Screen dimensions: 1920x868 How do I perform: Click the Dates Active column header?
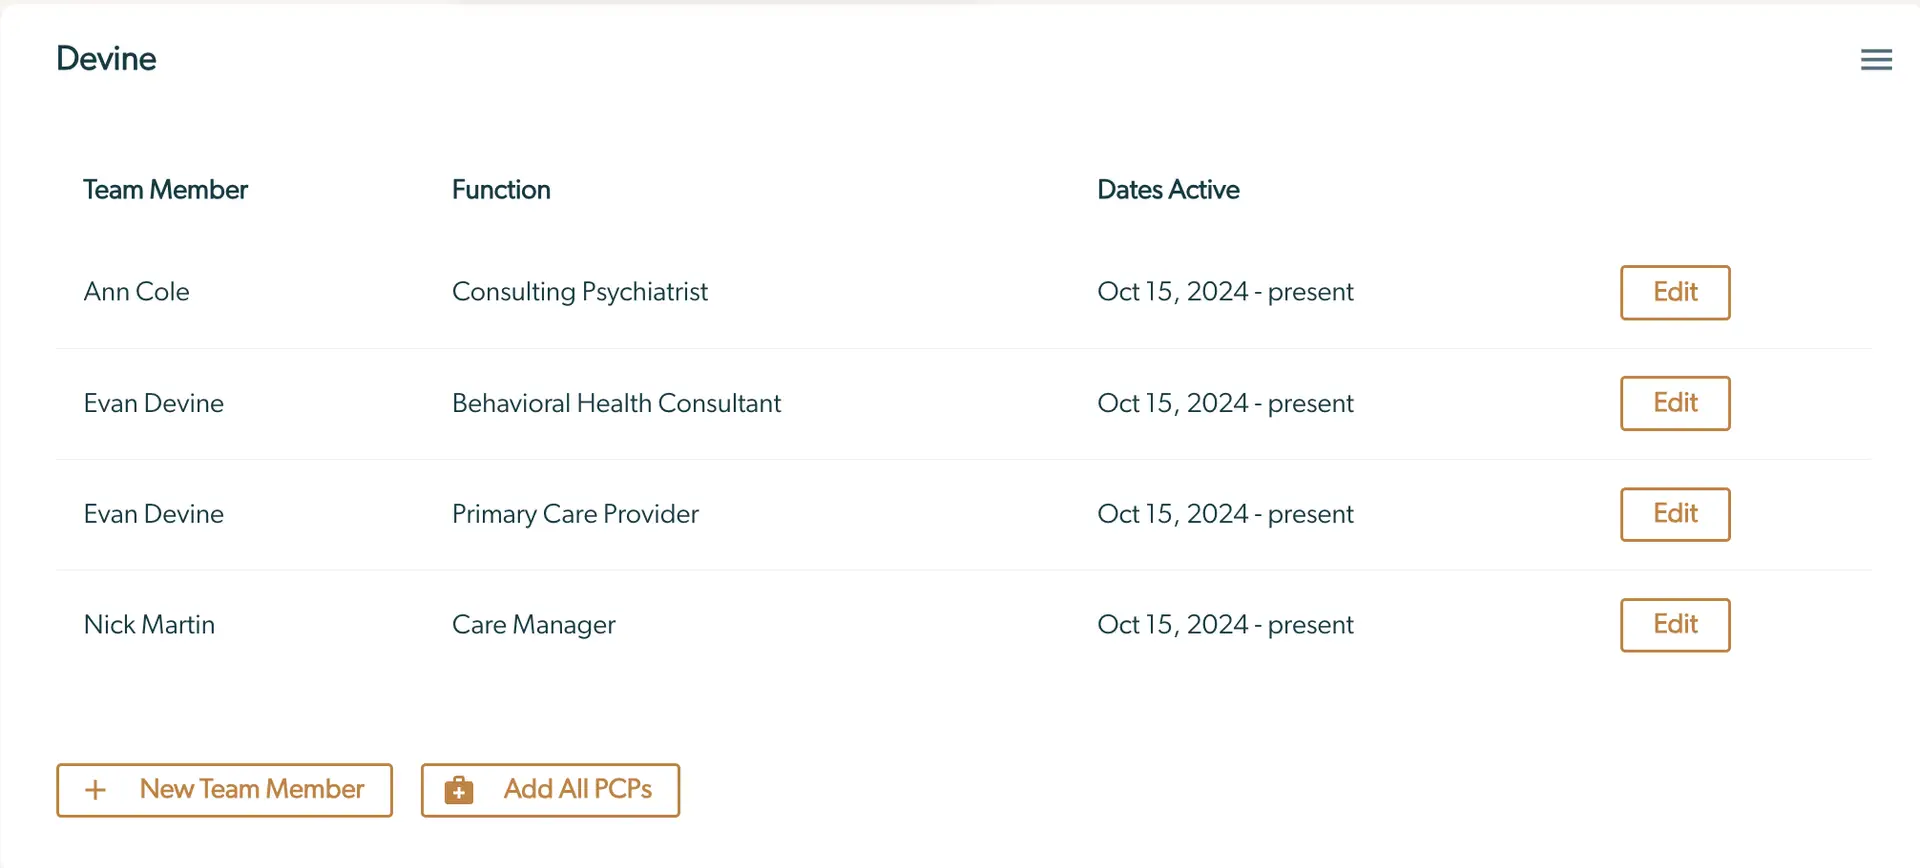(x=1168, y=190)
